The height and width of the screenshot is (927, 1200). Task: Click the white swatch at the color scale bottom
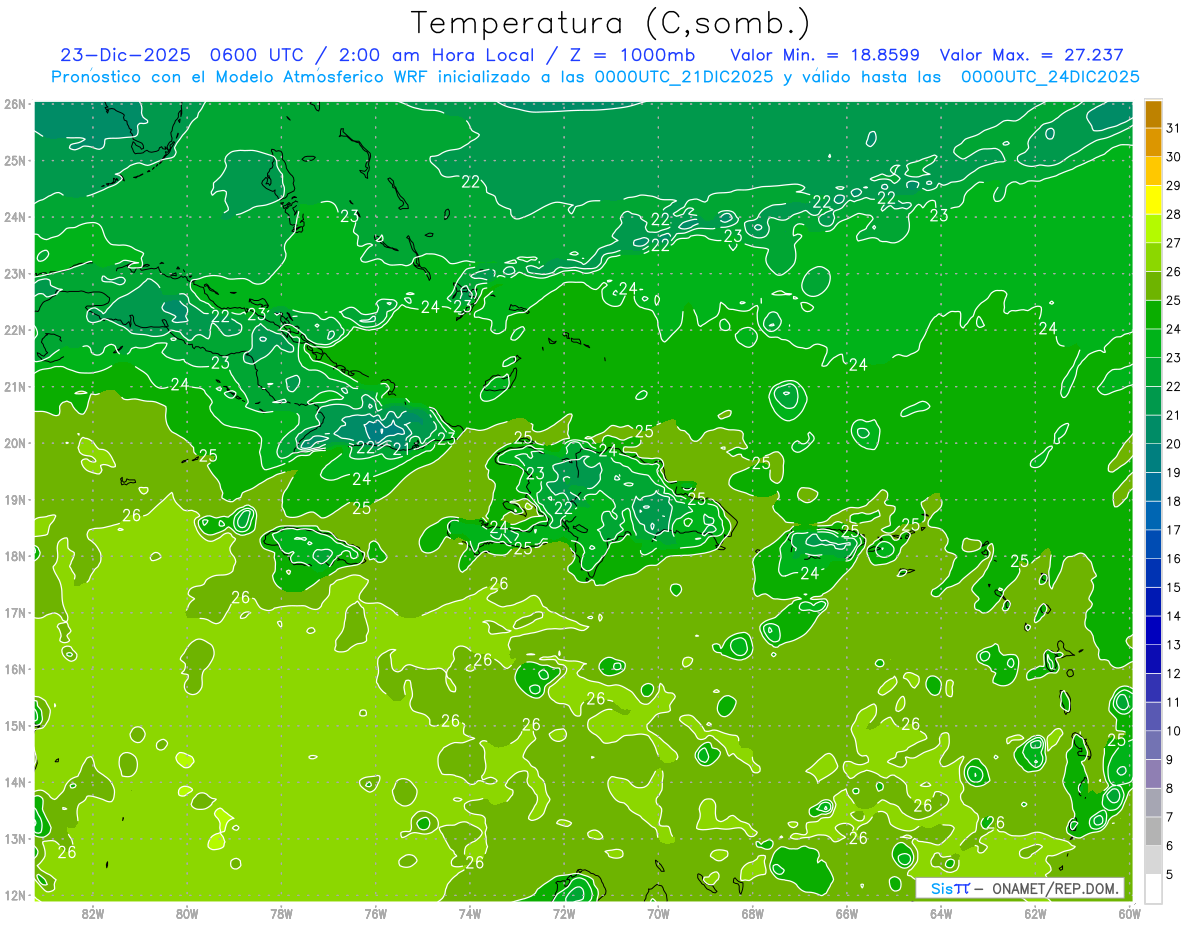click(1153, 887)
